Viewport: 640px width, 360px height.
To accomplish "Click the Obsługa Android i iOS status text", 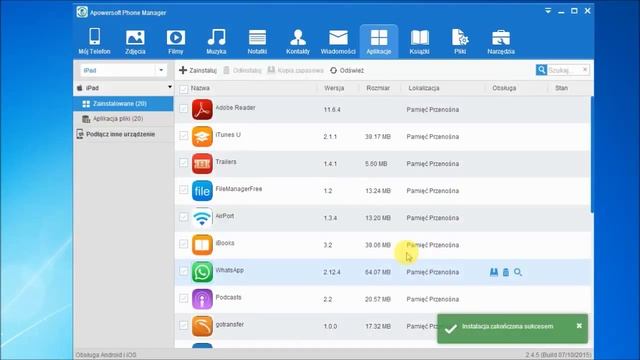I will pyautogui.click(x=106, y=355).
